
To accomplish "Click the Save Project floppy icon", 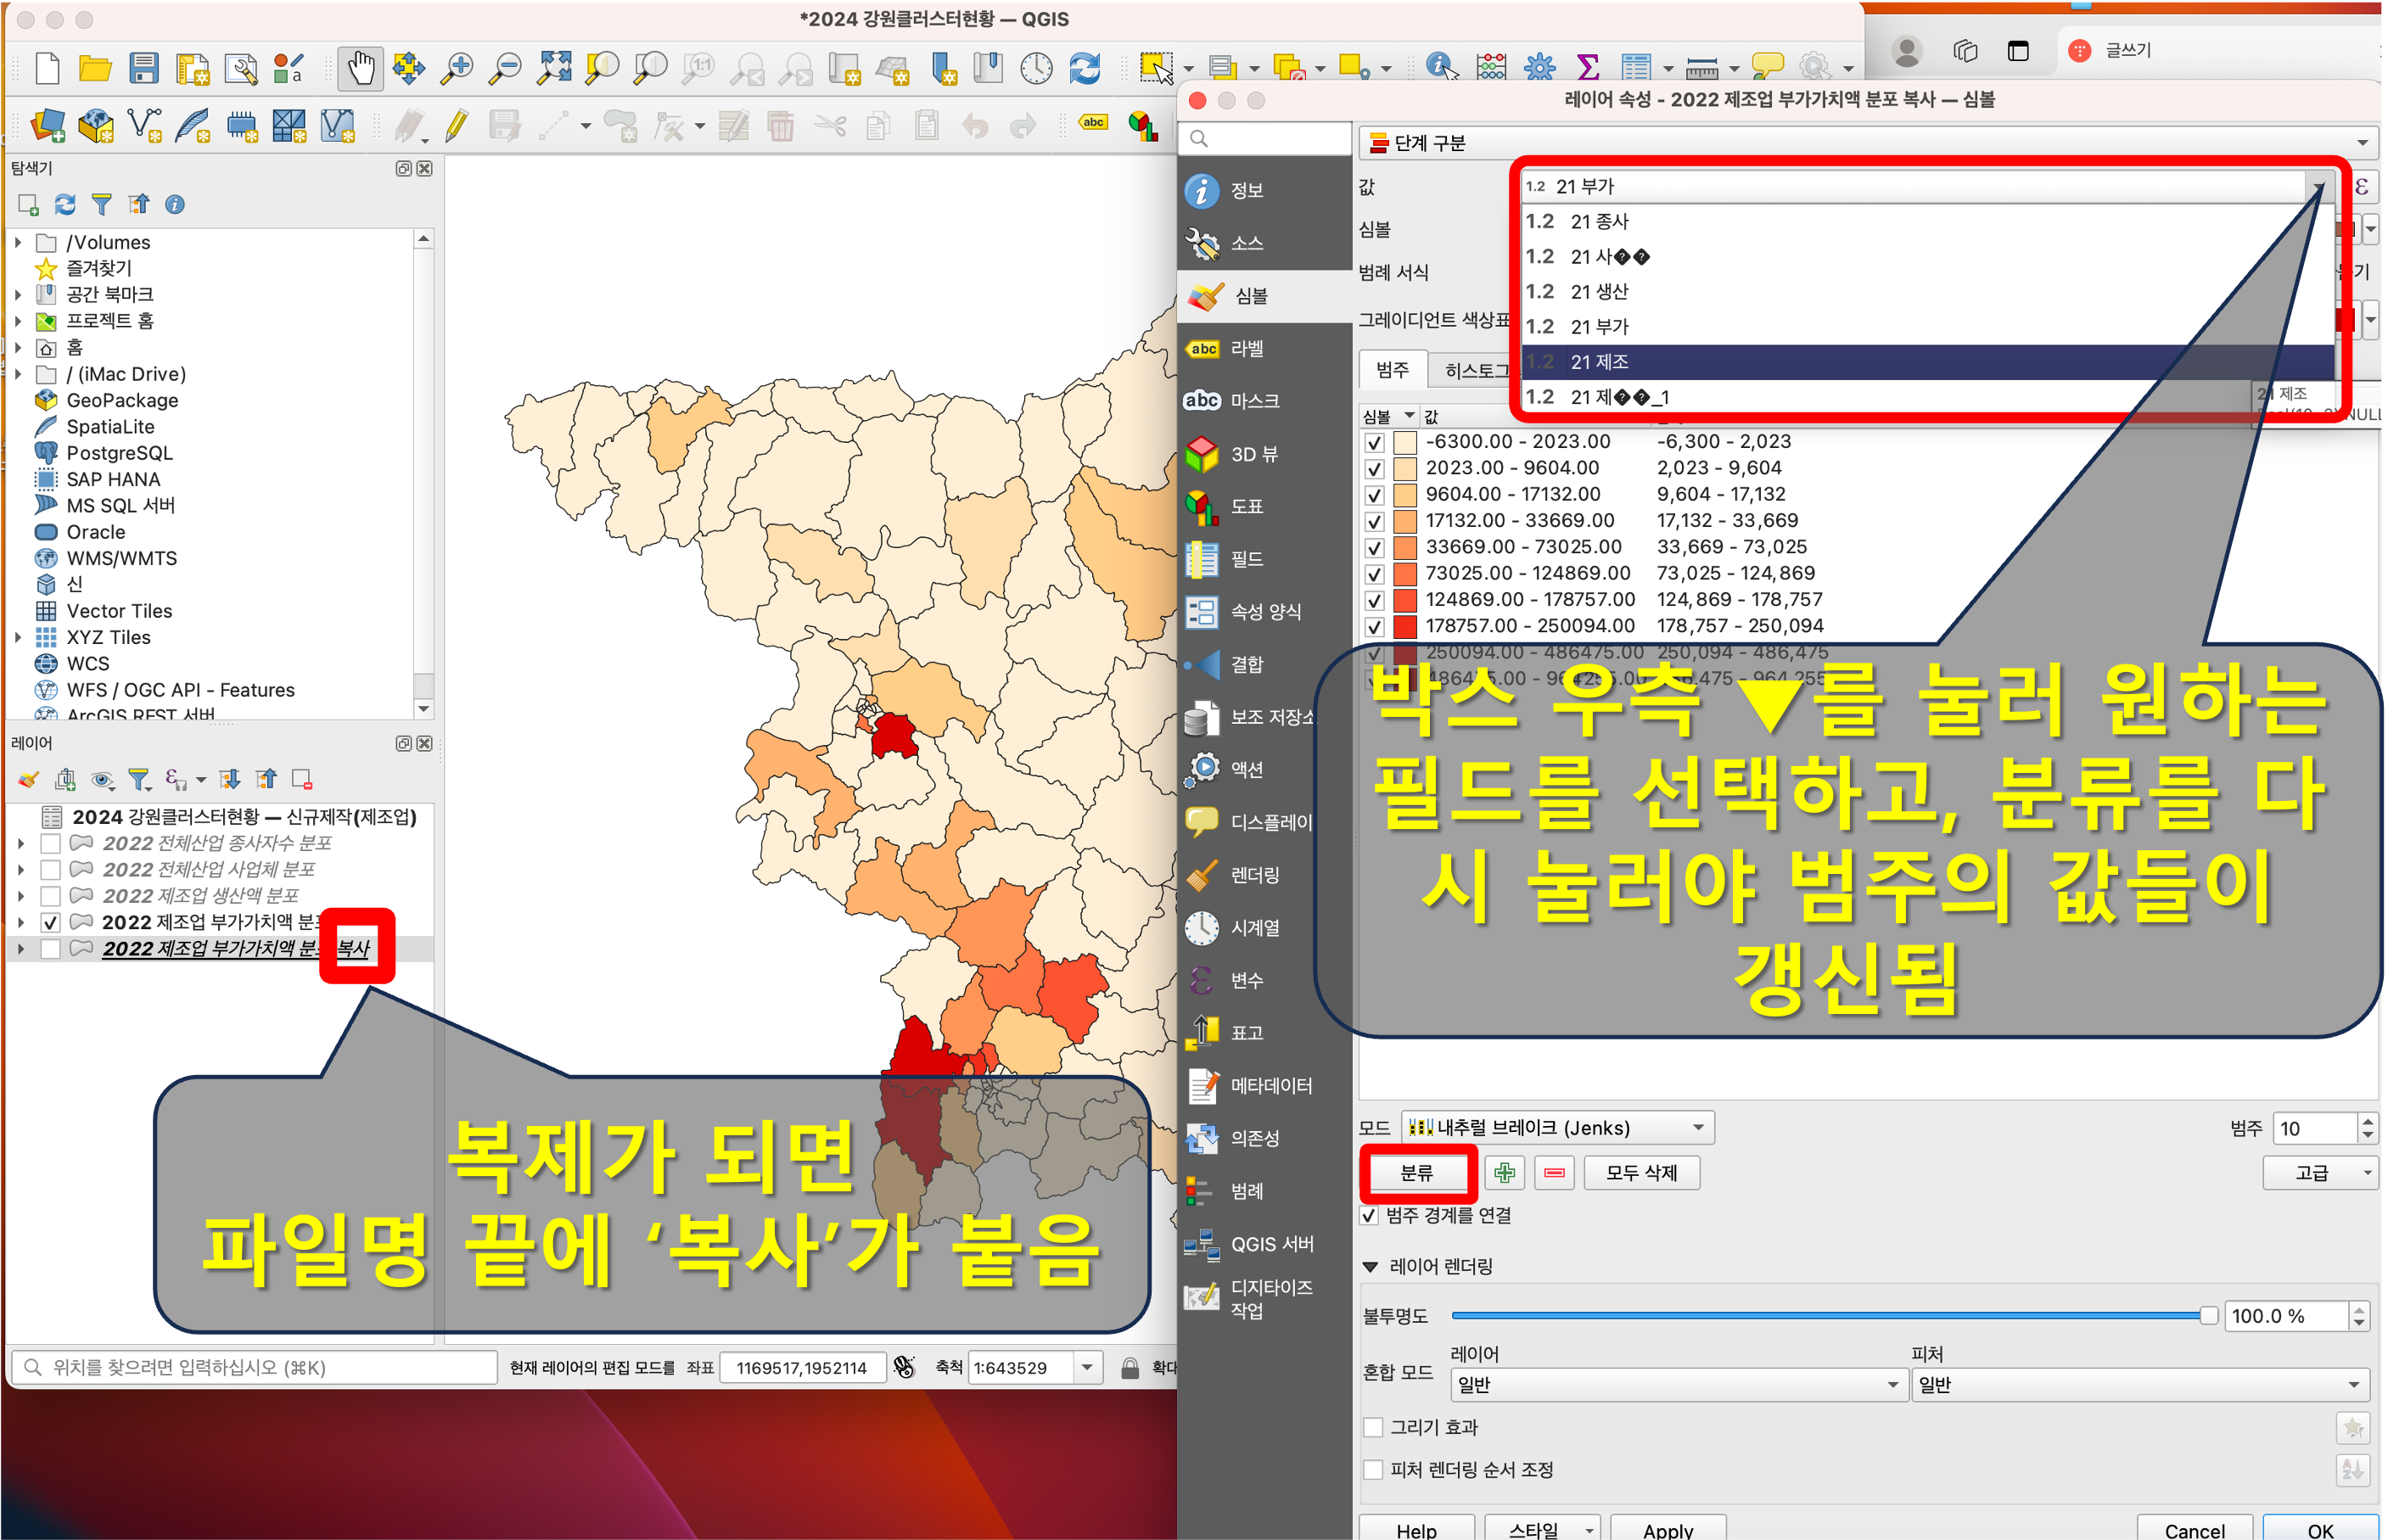I will tap(143, 68).
